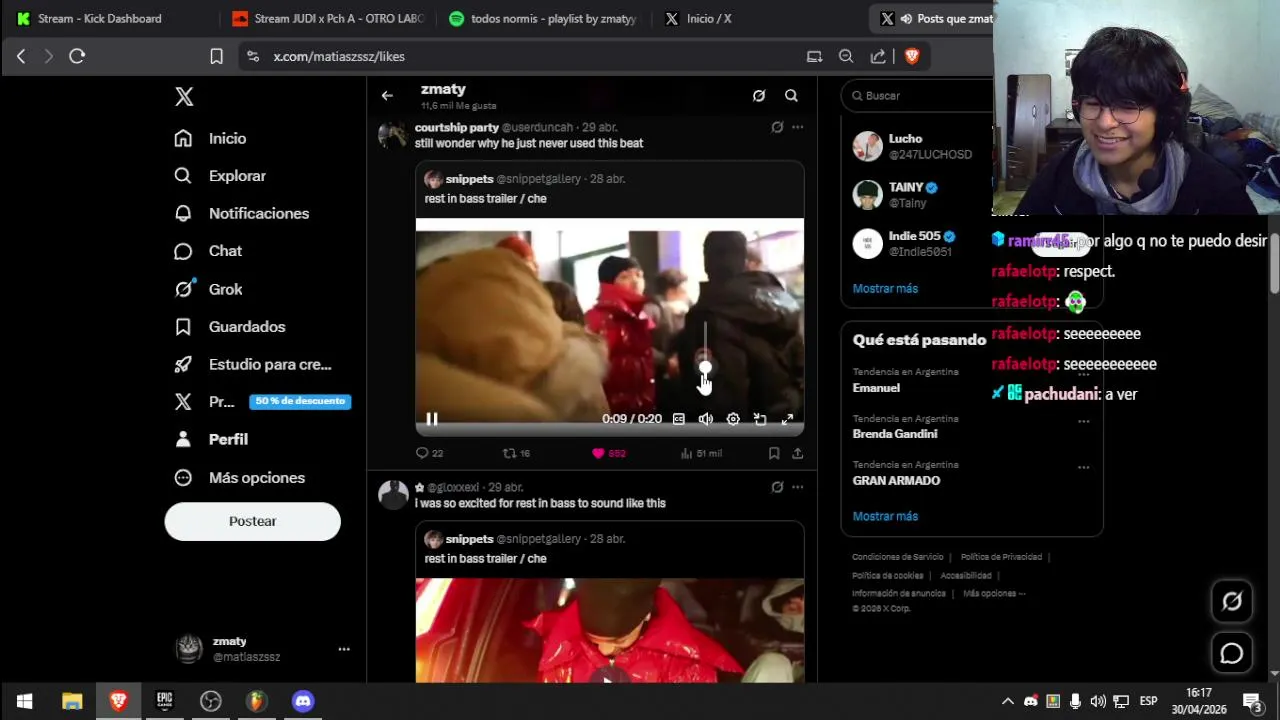Open Windows Start menu
This screenshot has height=720, width=1280.
click(x=24, y=701)
